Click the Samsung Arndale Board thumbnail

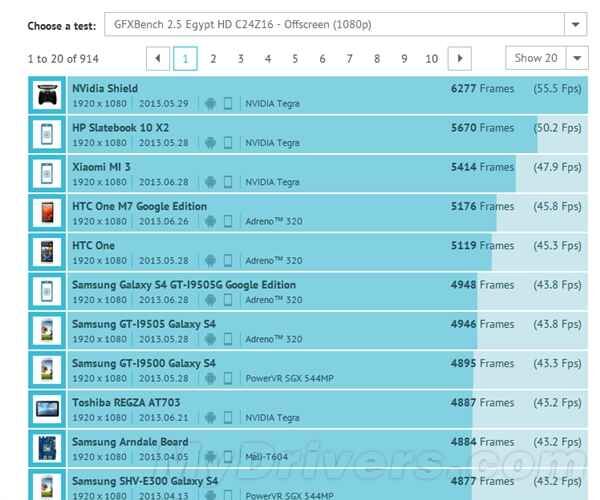[x=47, y=448]
